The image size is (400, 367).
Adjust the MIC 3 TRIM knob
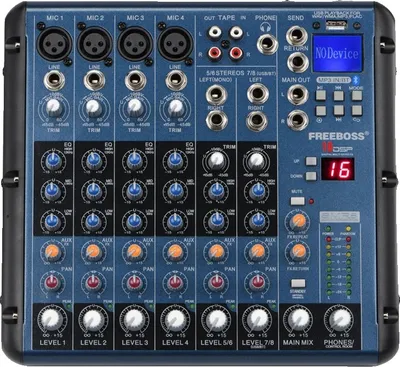coord(135,107)
